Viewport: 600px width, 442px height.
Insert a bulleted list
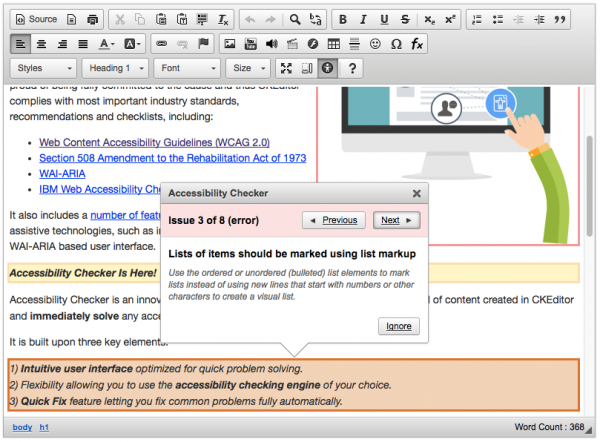coord(498,19)
